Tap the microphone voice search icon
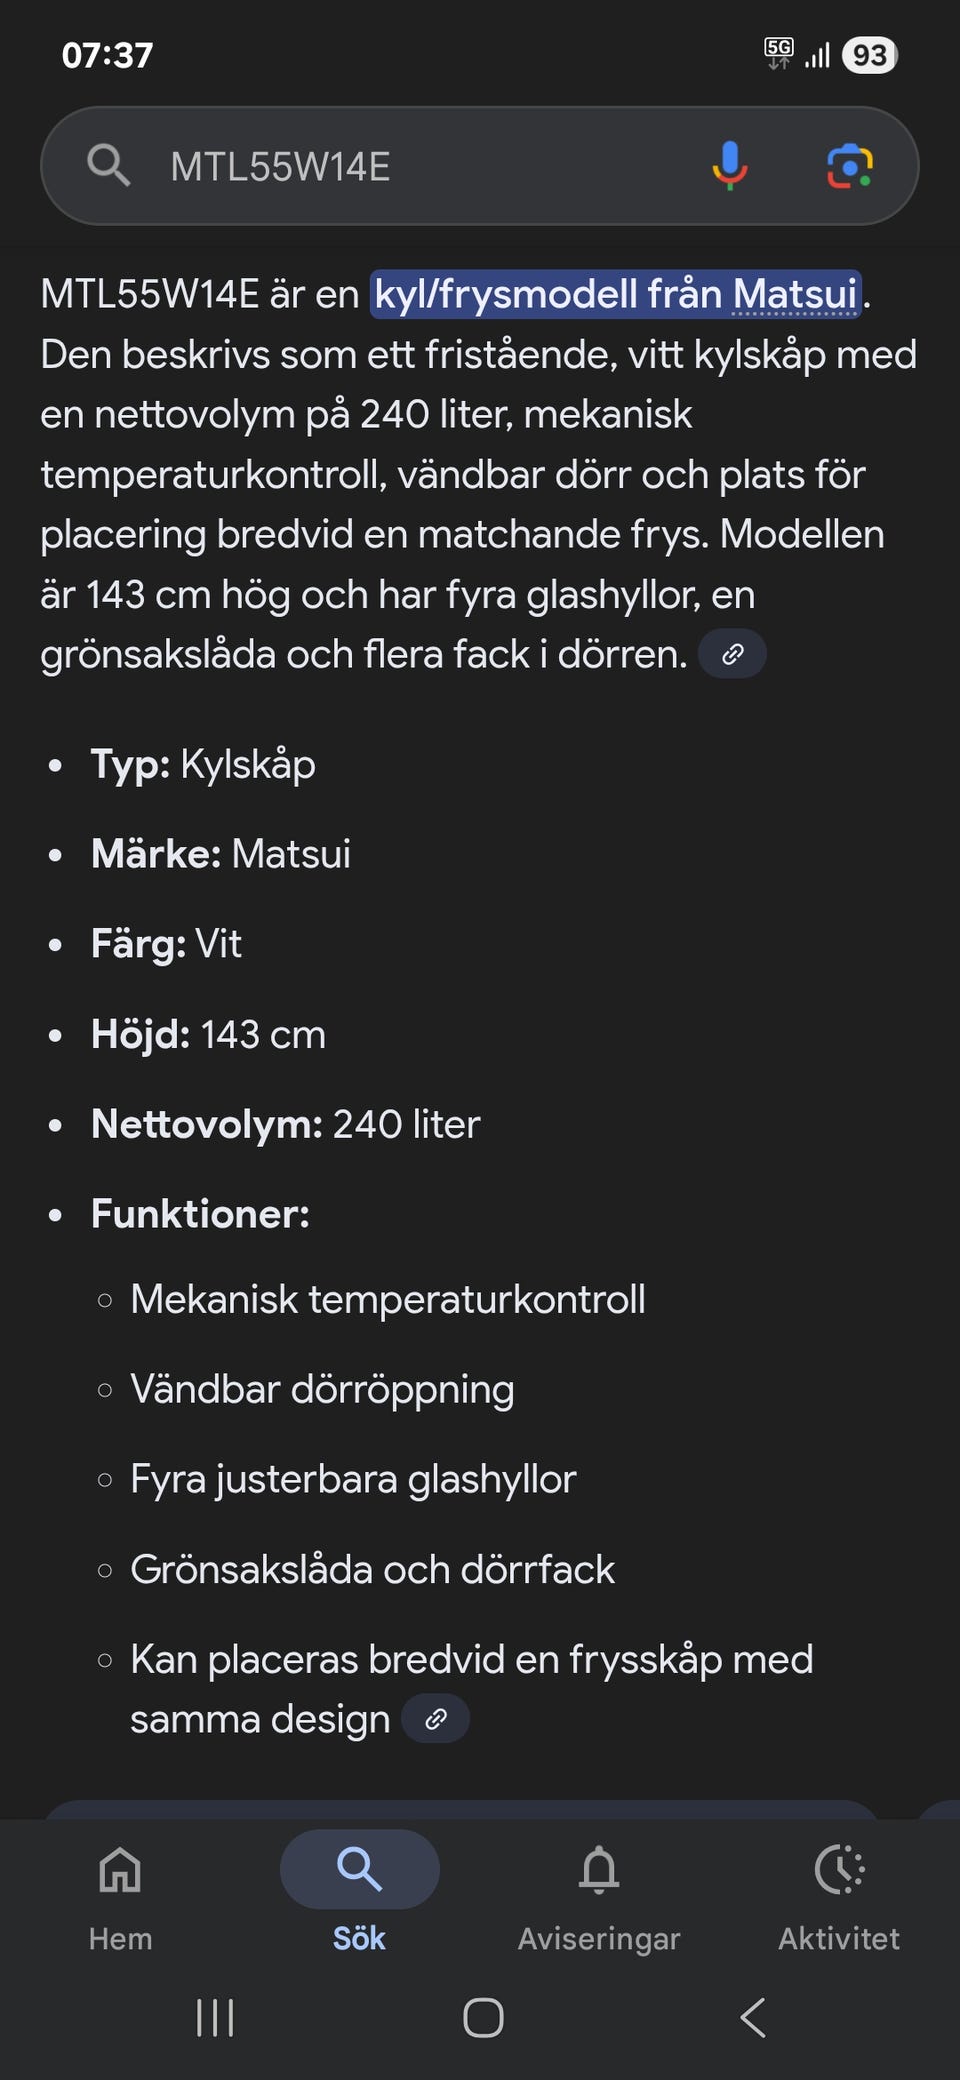 tap(730, 165)
